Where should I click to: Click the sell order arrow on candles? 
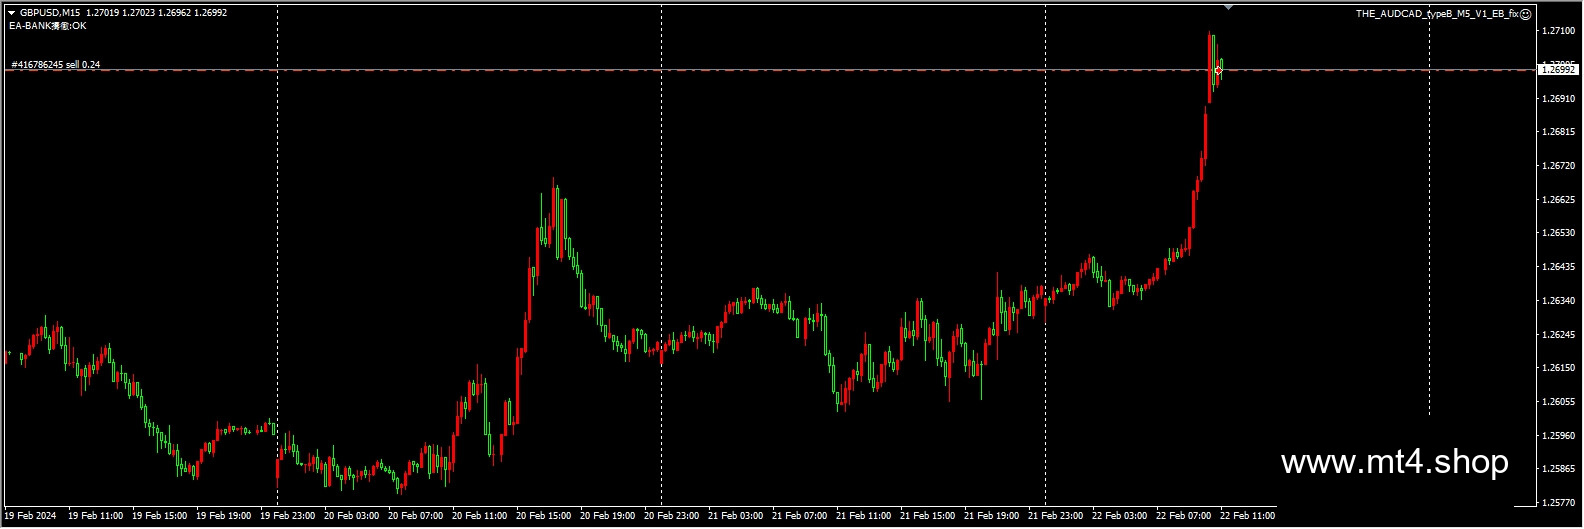point(1218,70)
